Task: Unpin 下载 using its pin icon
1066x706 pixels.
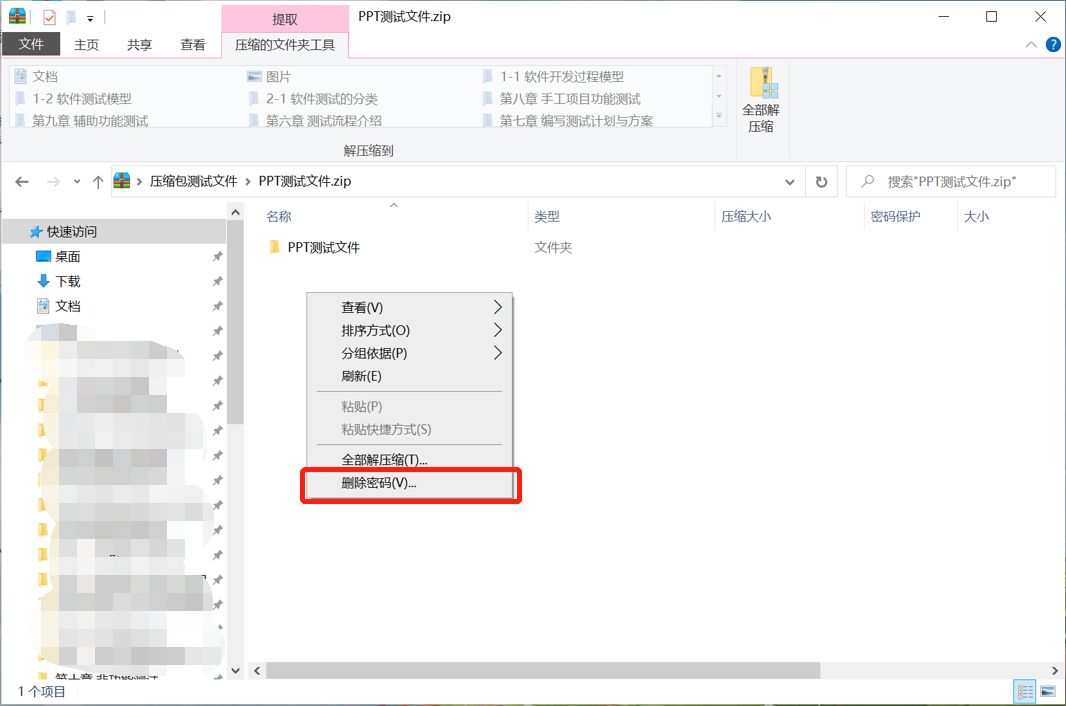Action: tap(217, 281)
